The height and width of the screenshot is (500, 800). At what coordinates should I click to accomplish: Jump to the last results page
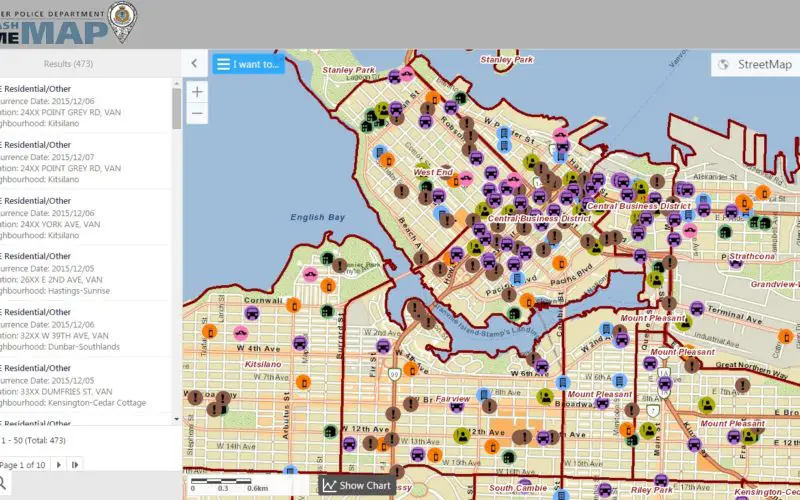[75, 465]
